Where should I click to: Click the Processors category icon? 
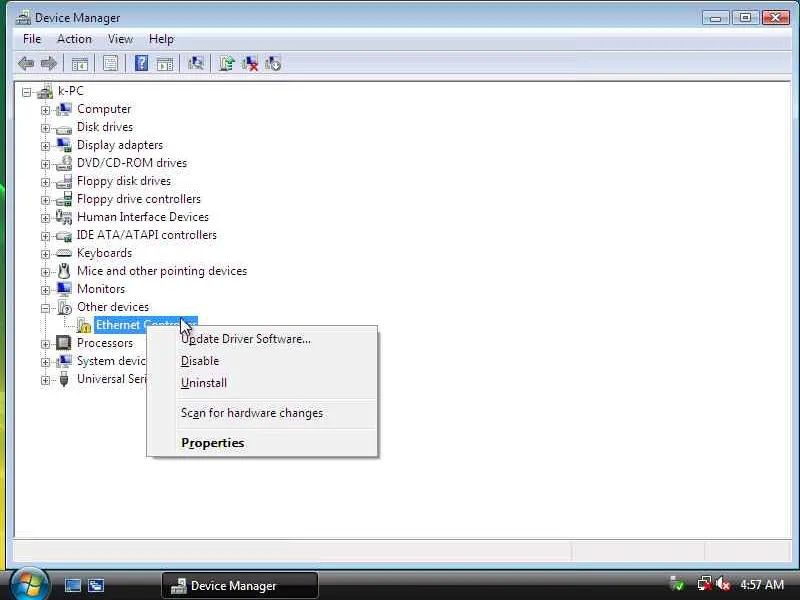[64, 342]
